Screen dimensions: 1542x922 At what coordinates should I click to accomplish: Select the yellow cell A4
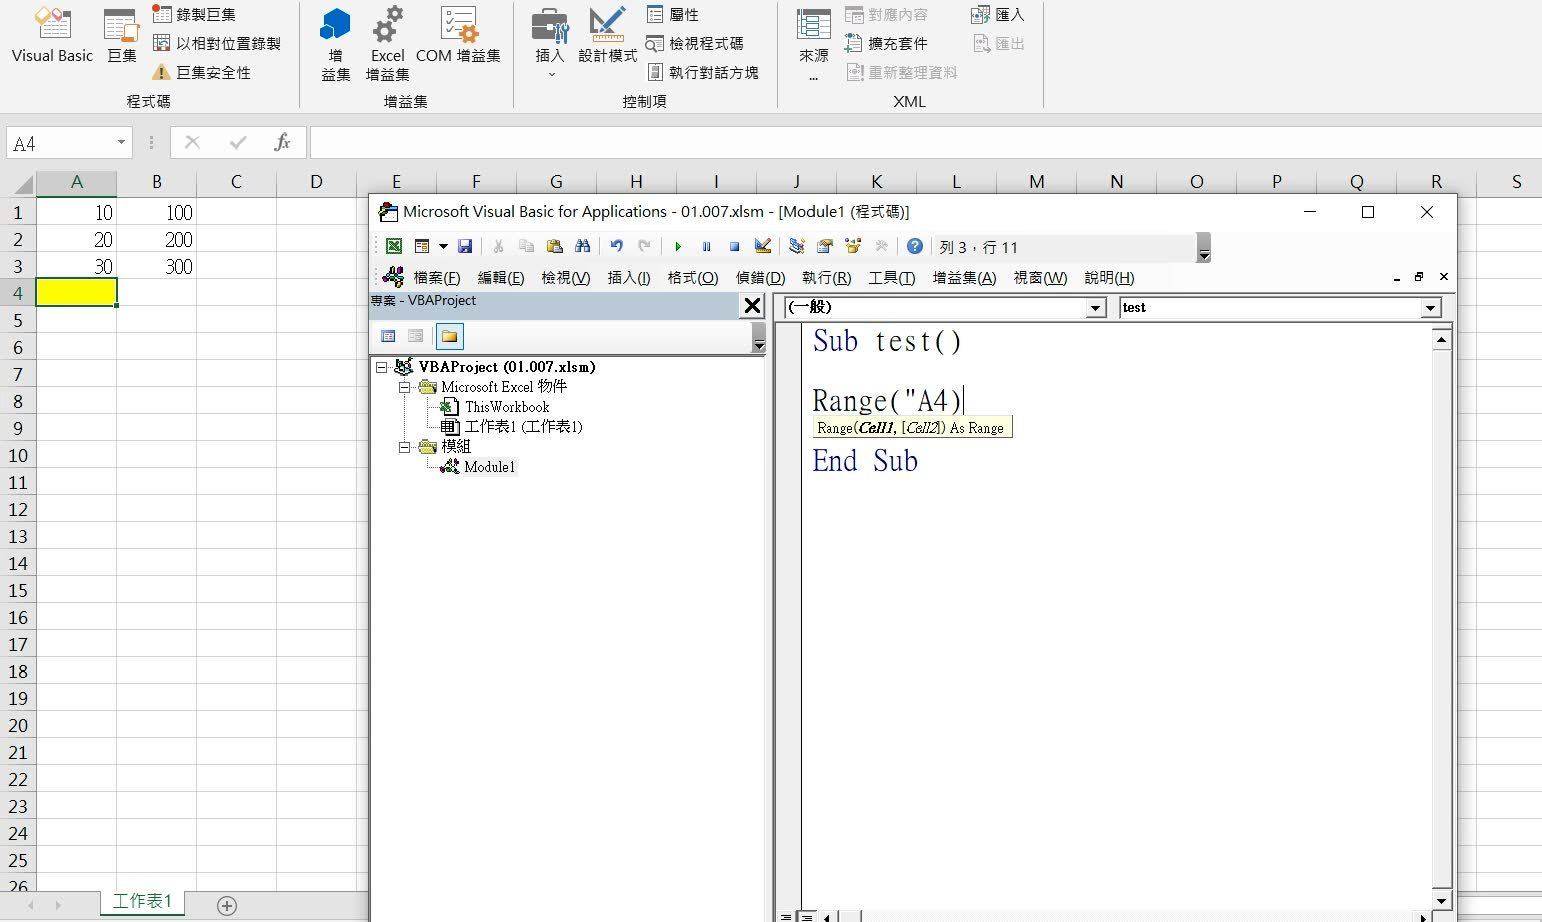76,292
